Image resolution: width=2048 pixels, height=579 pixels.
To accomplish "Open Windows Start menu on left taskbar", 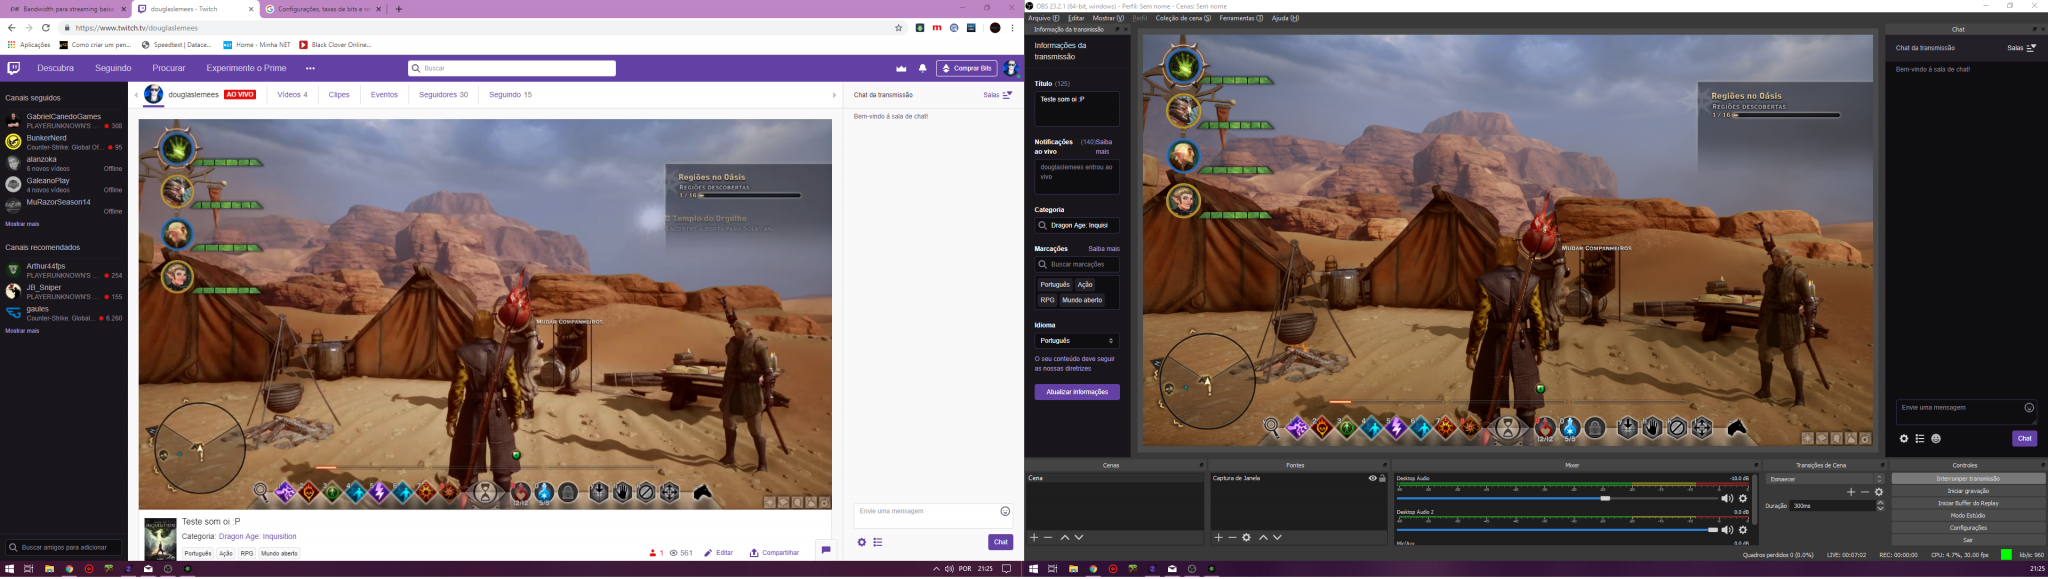I will 9,569.
